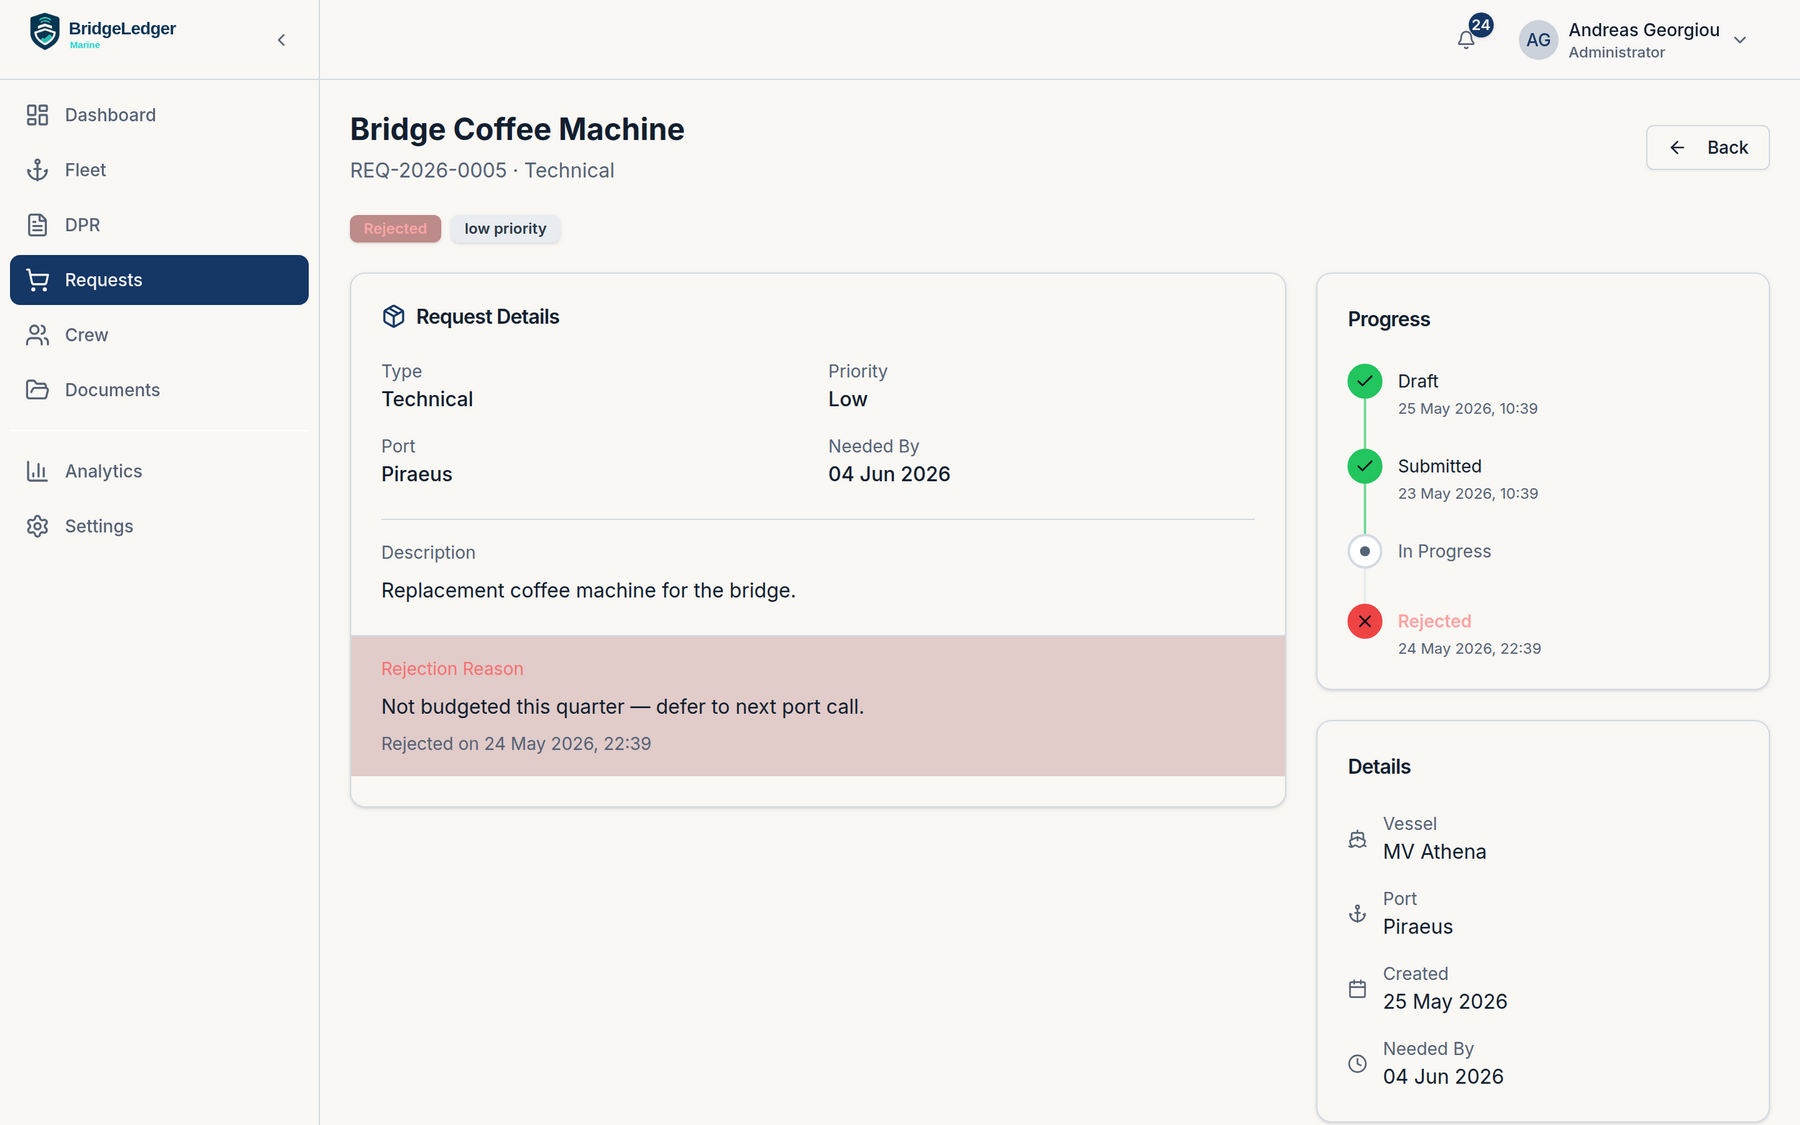The image size is (1800, 1125).
Task: Click the Submitted step green checkmark
Action: pyautogui.click(x=1364, y=466)
